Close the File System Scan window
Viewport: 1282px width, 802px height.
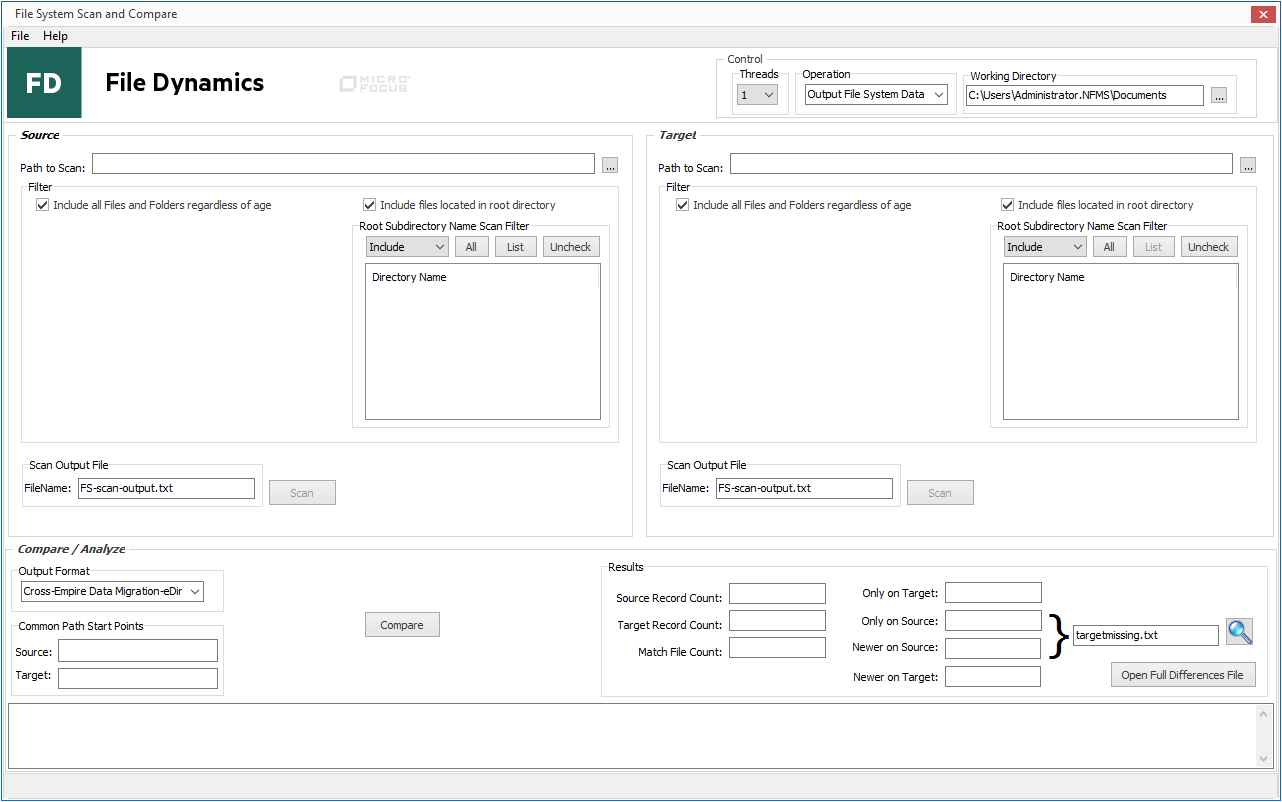pos(1262,14)
